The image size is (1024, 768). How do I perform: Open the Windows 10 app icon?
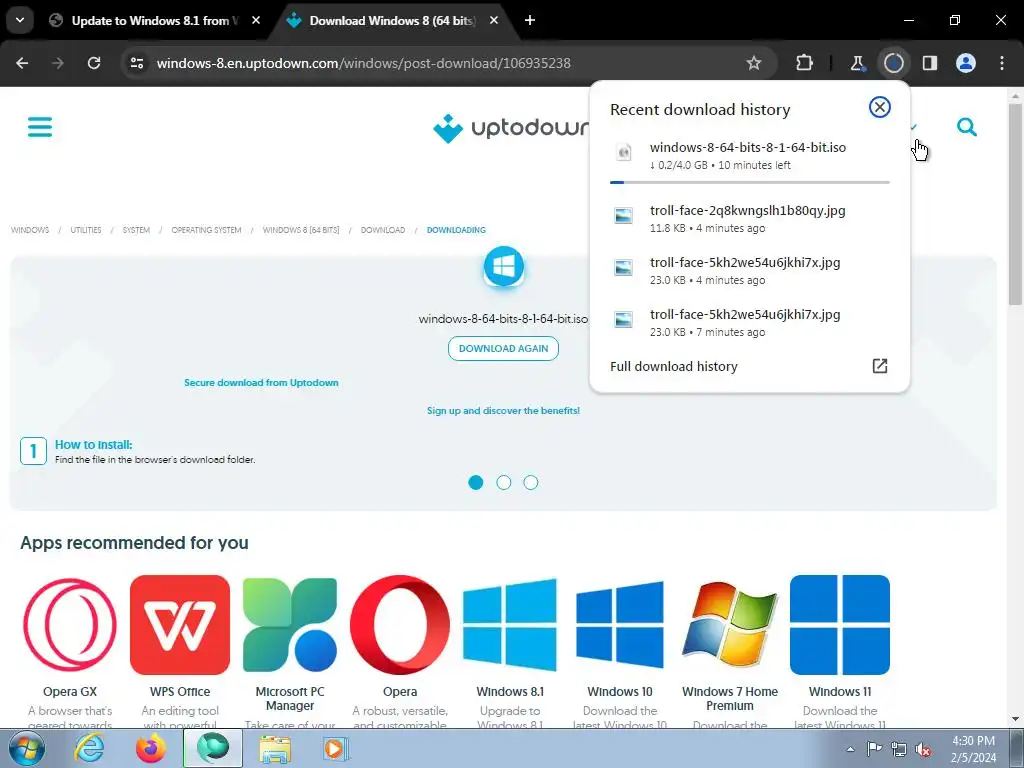tap(620, 625)
